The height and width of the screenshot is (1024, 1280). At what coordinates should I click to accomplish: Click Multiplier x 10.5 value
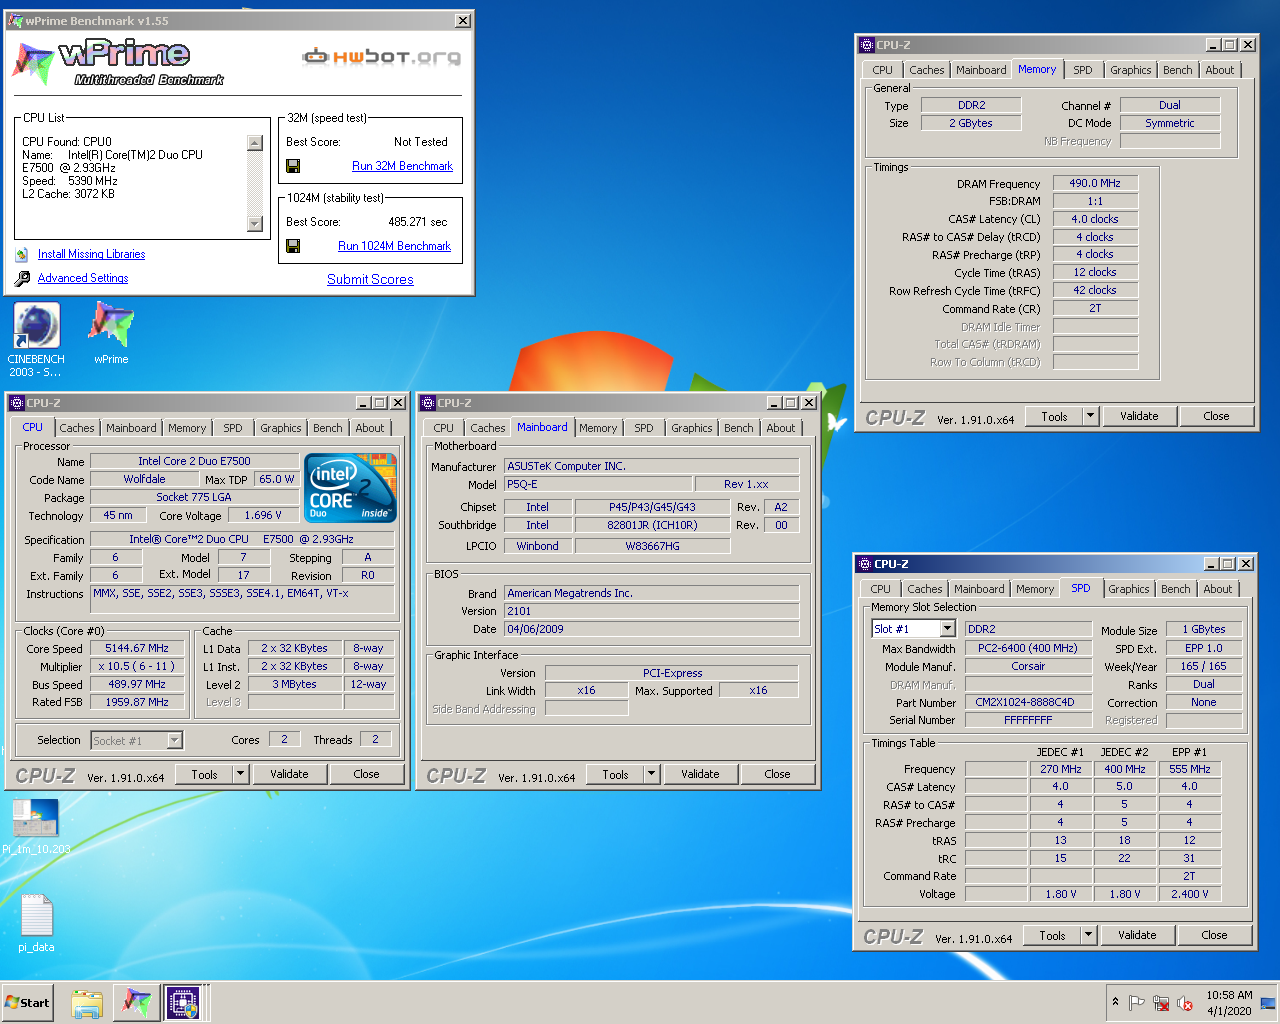point(137,666)
